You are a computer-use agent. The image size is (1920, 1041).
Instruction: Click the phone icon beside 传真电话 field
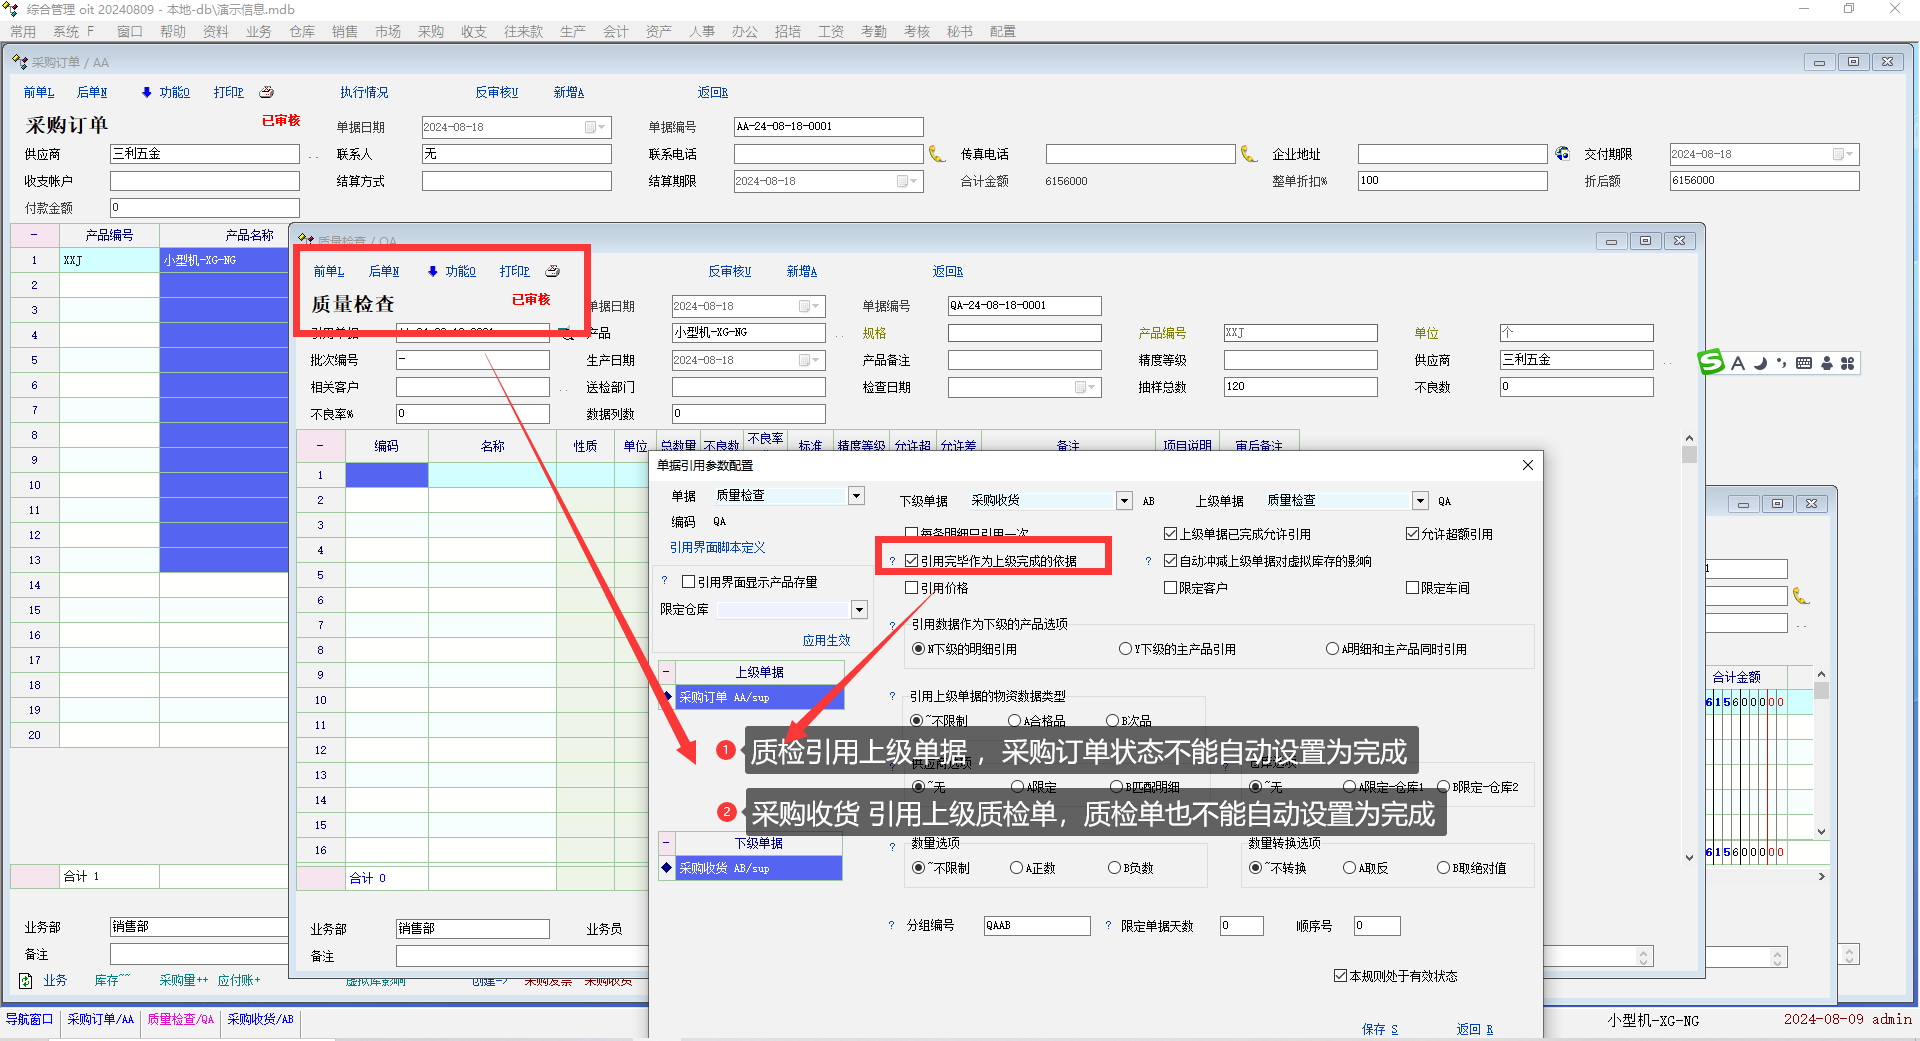(1249, 154)
